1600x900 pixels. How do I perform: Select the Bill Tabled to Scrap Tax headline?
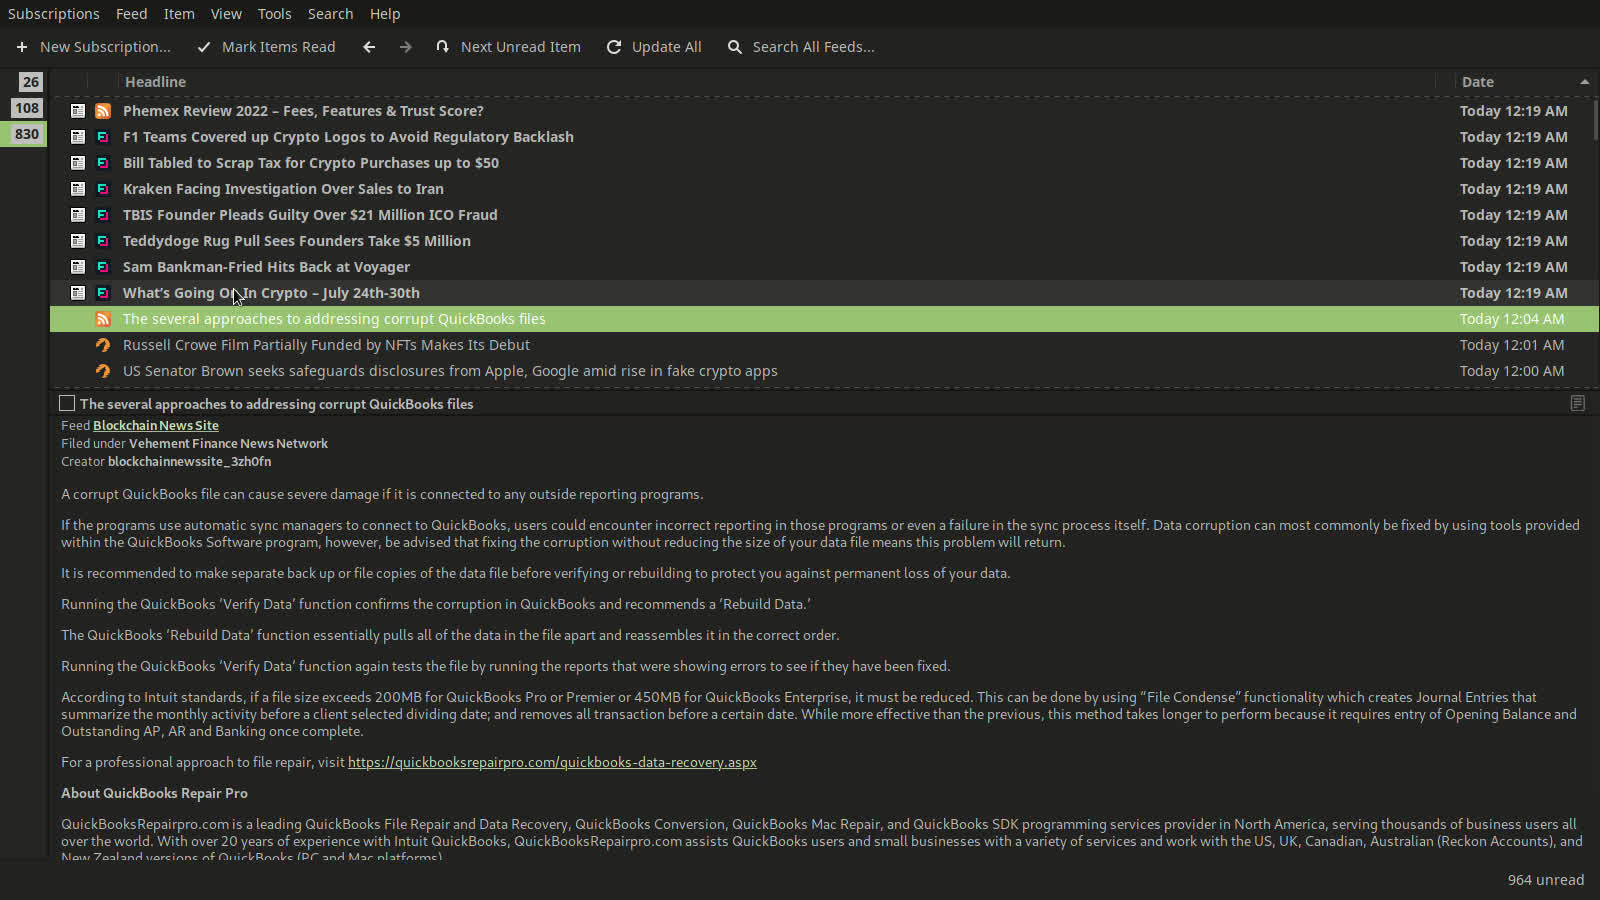[311, 163]
